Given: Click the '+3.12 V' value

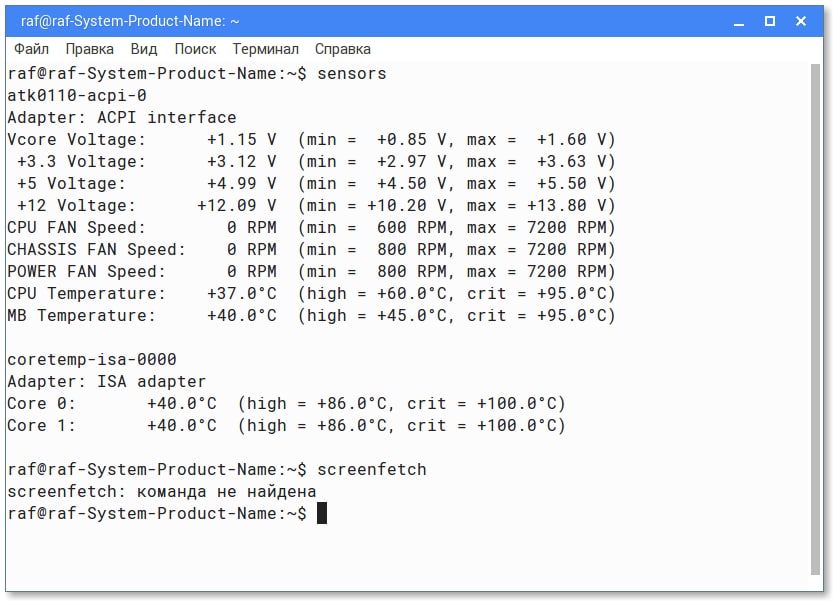Looking at the screenshot, I should (242, 162).
